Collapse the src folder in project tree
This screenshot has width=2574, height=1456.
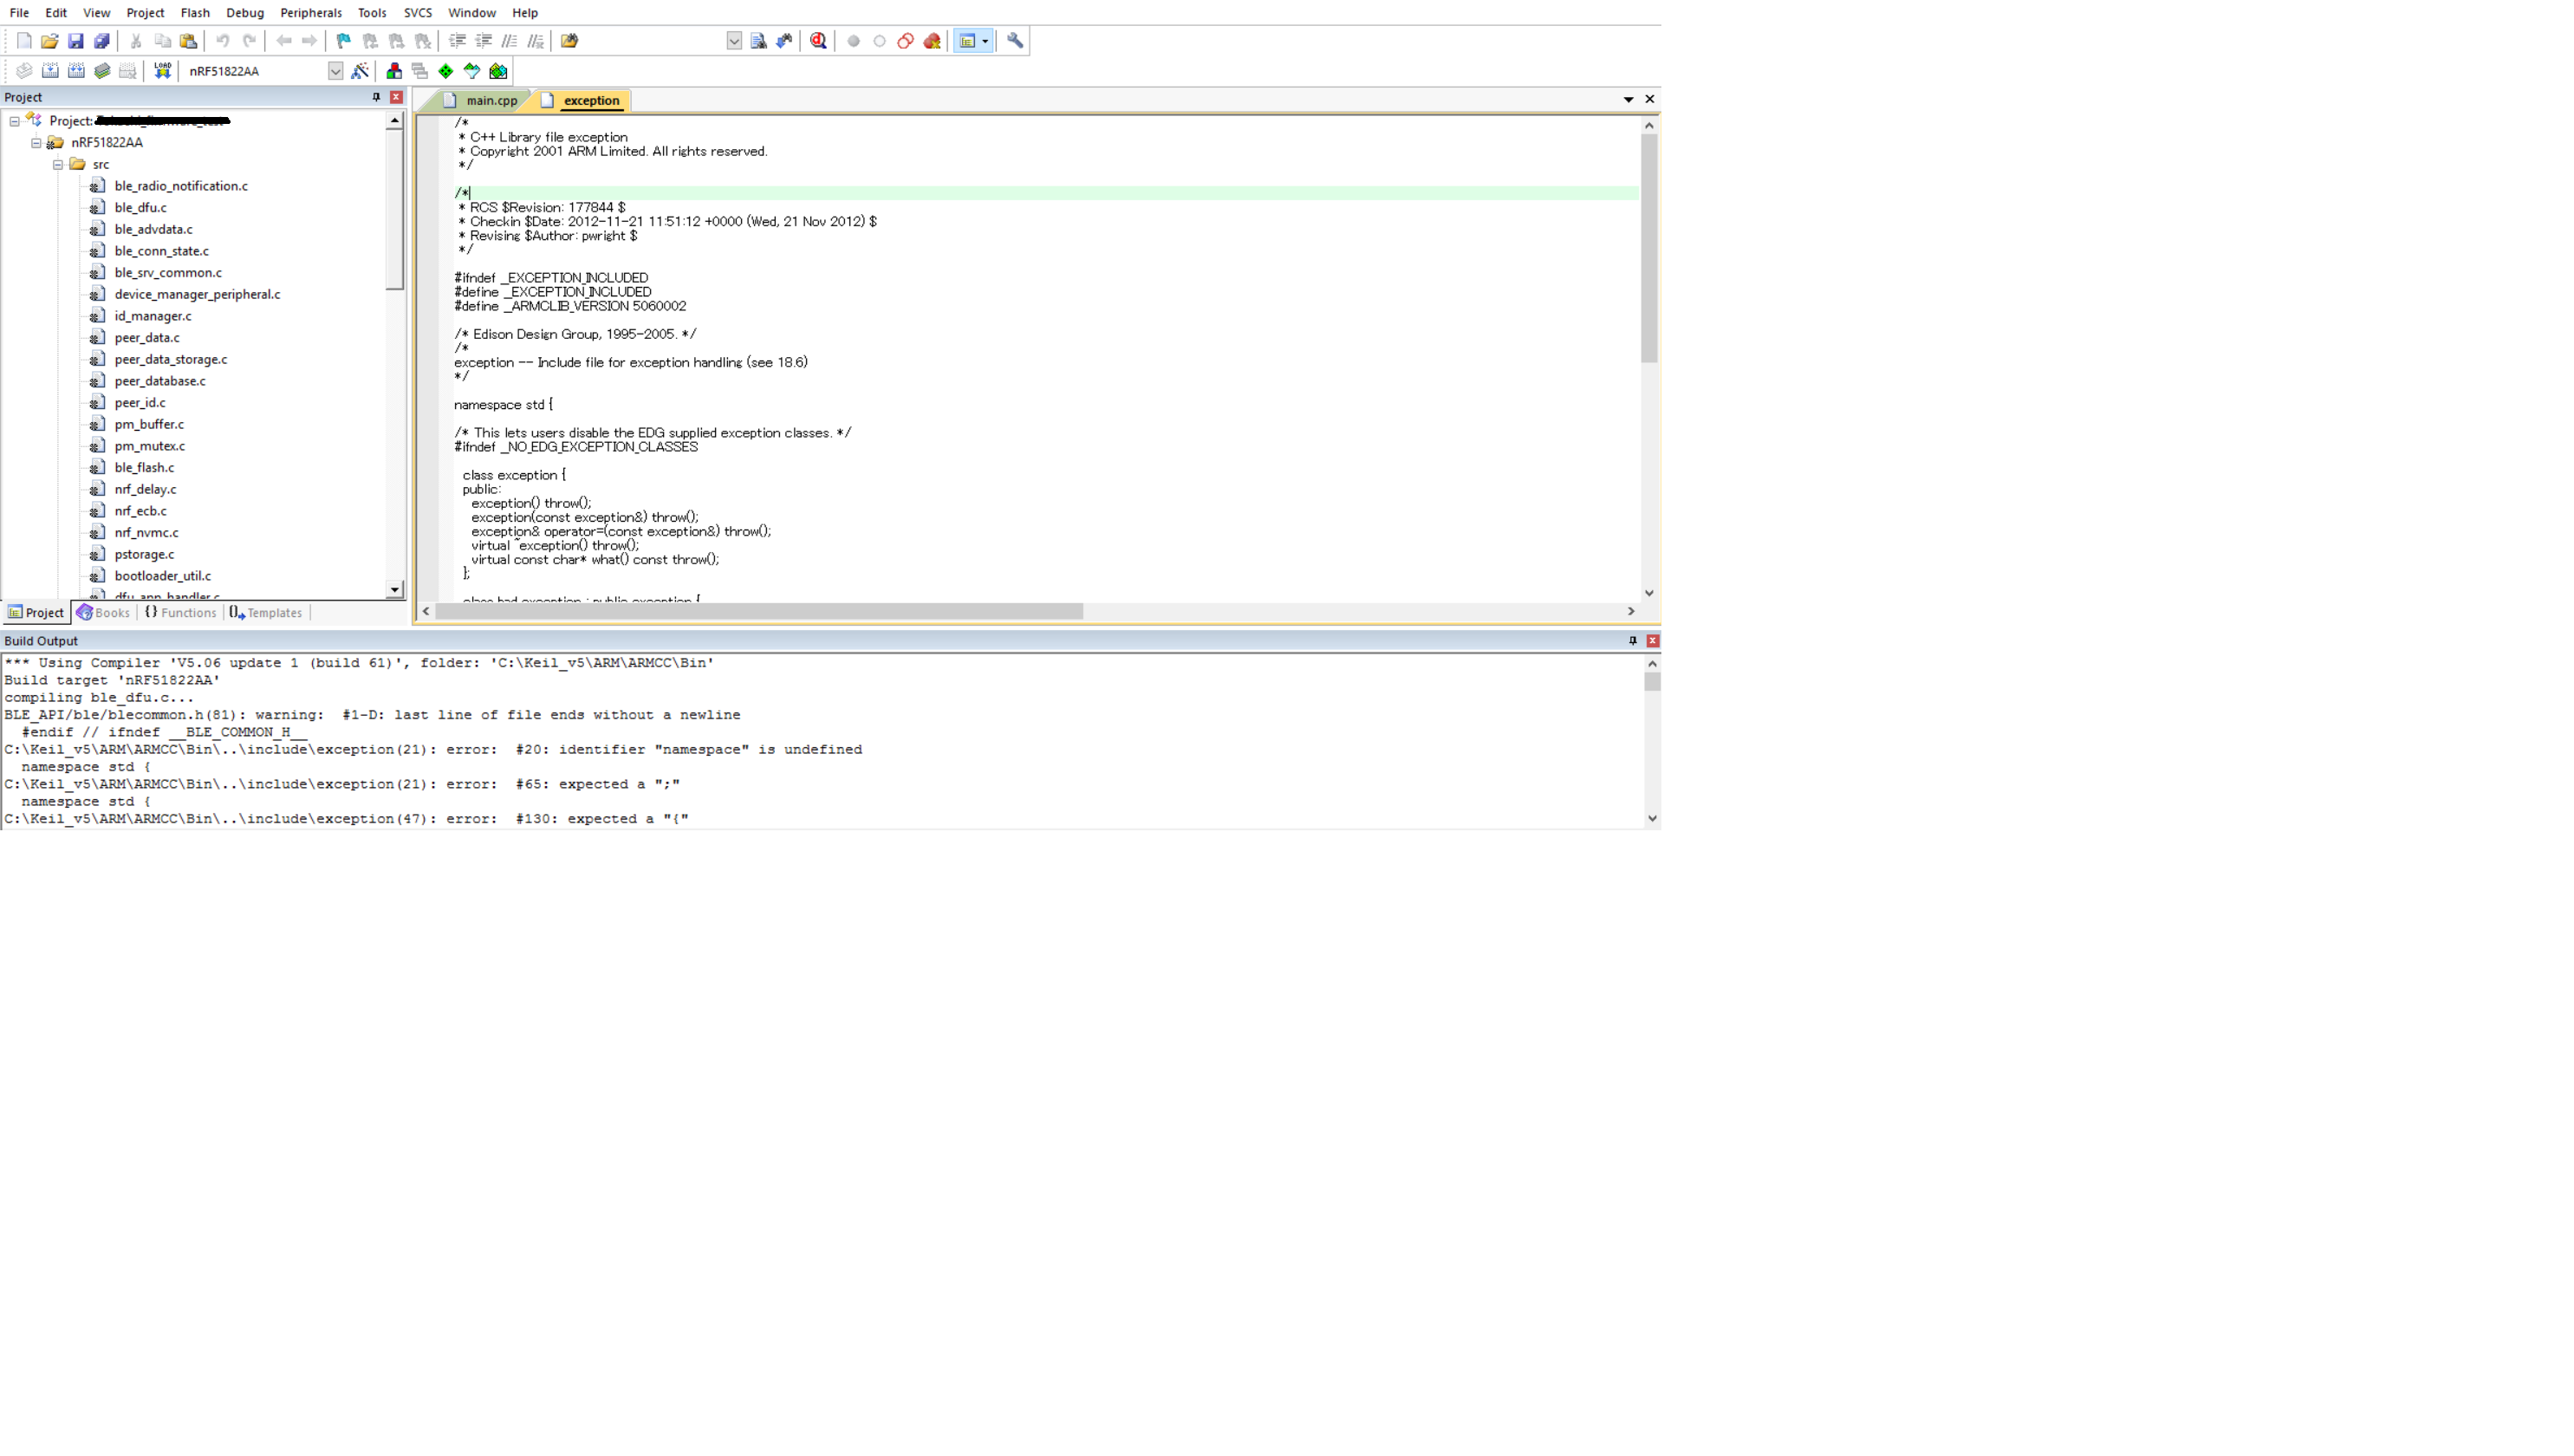[58, 164]
